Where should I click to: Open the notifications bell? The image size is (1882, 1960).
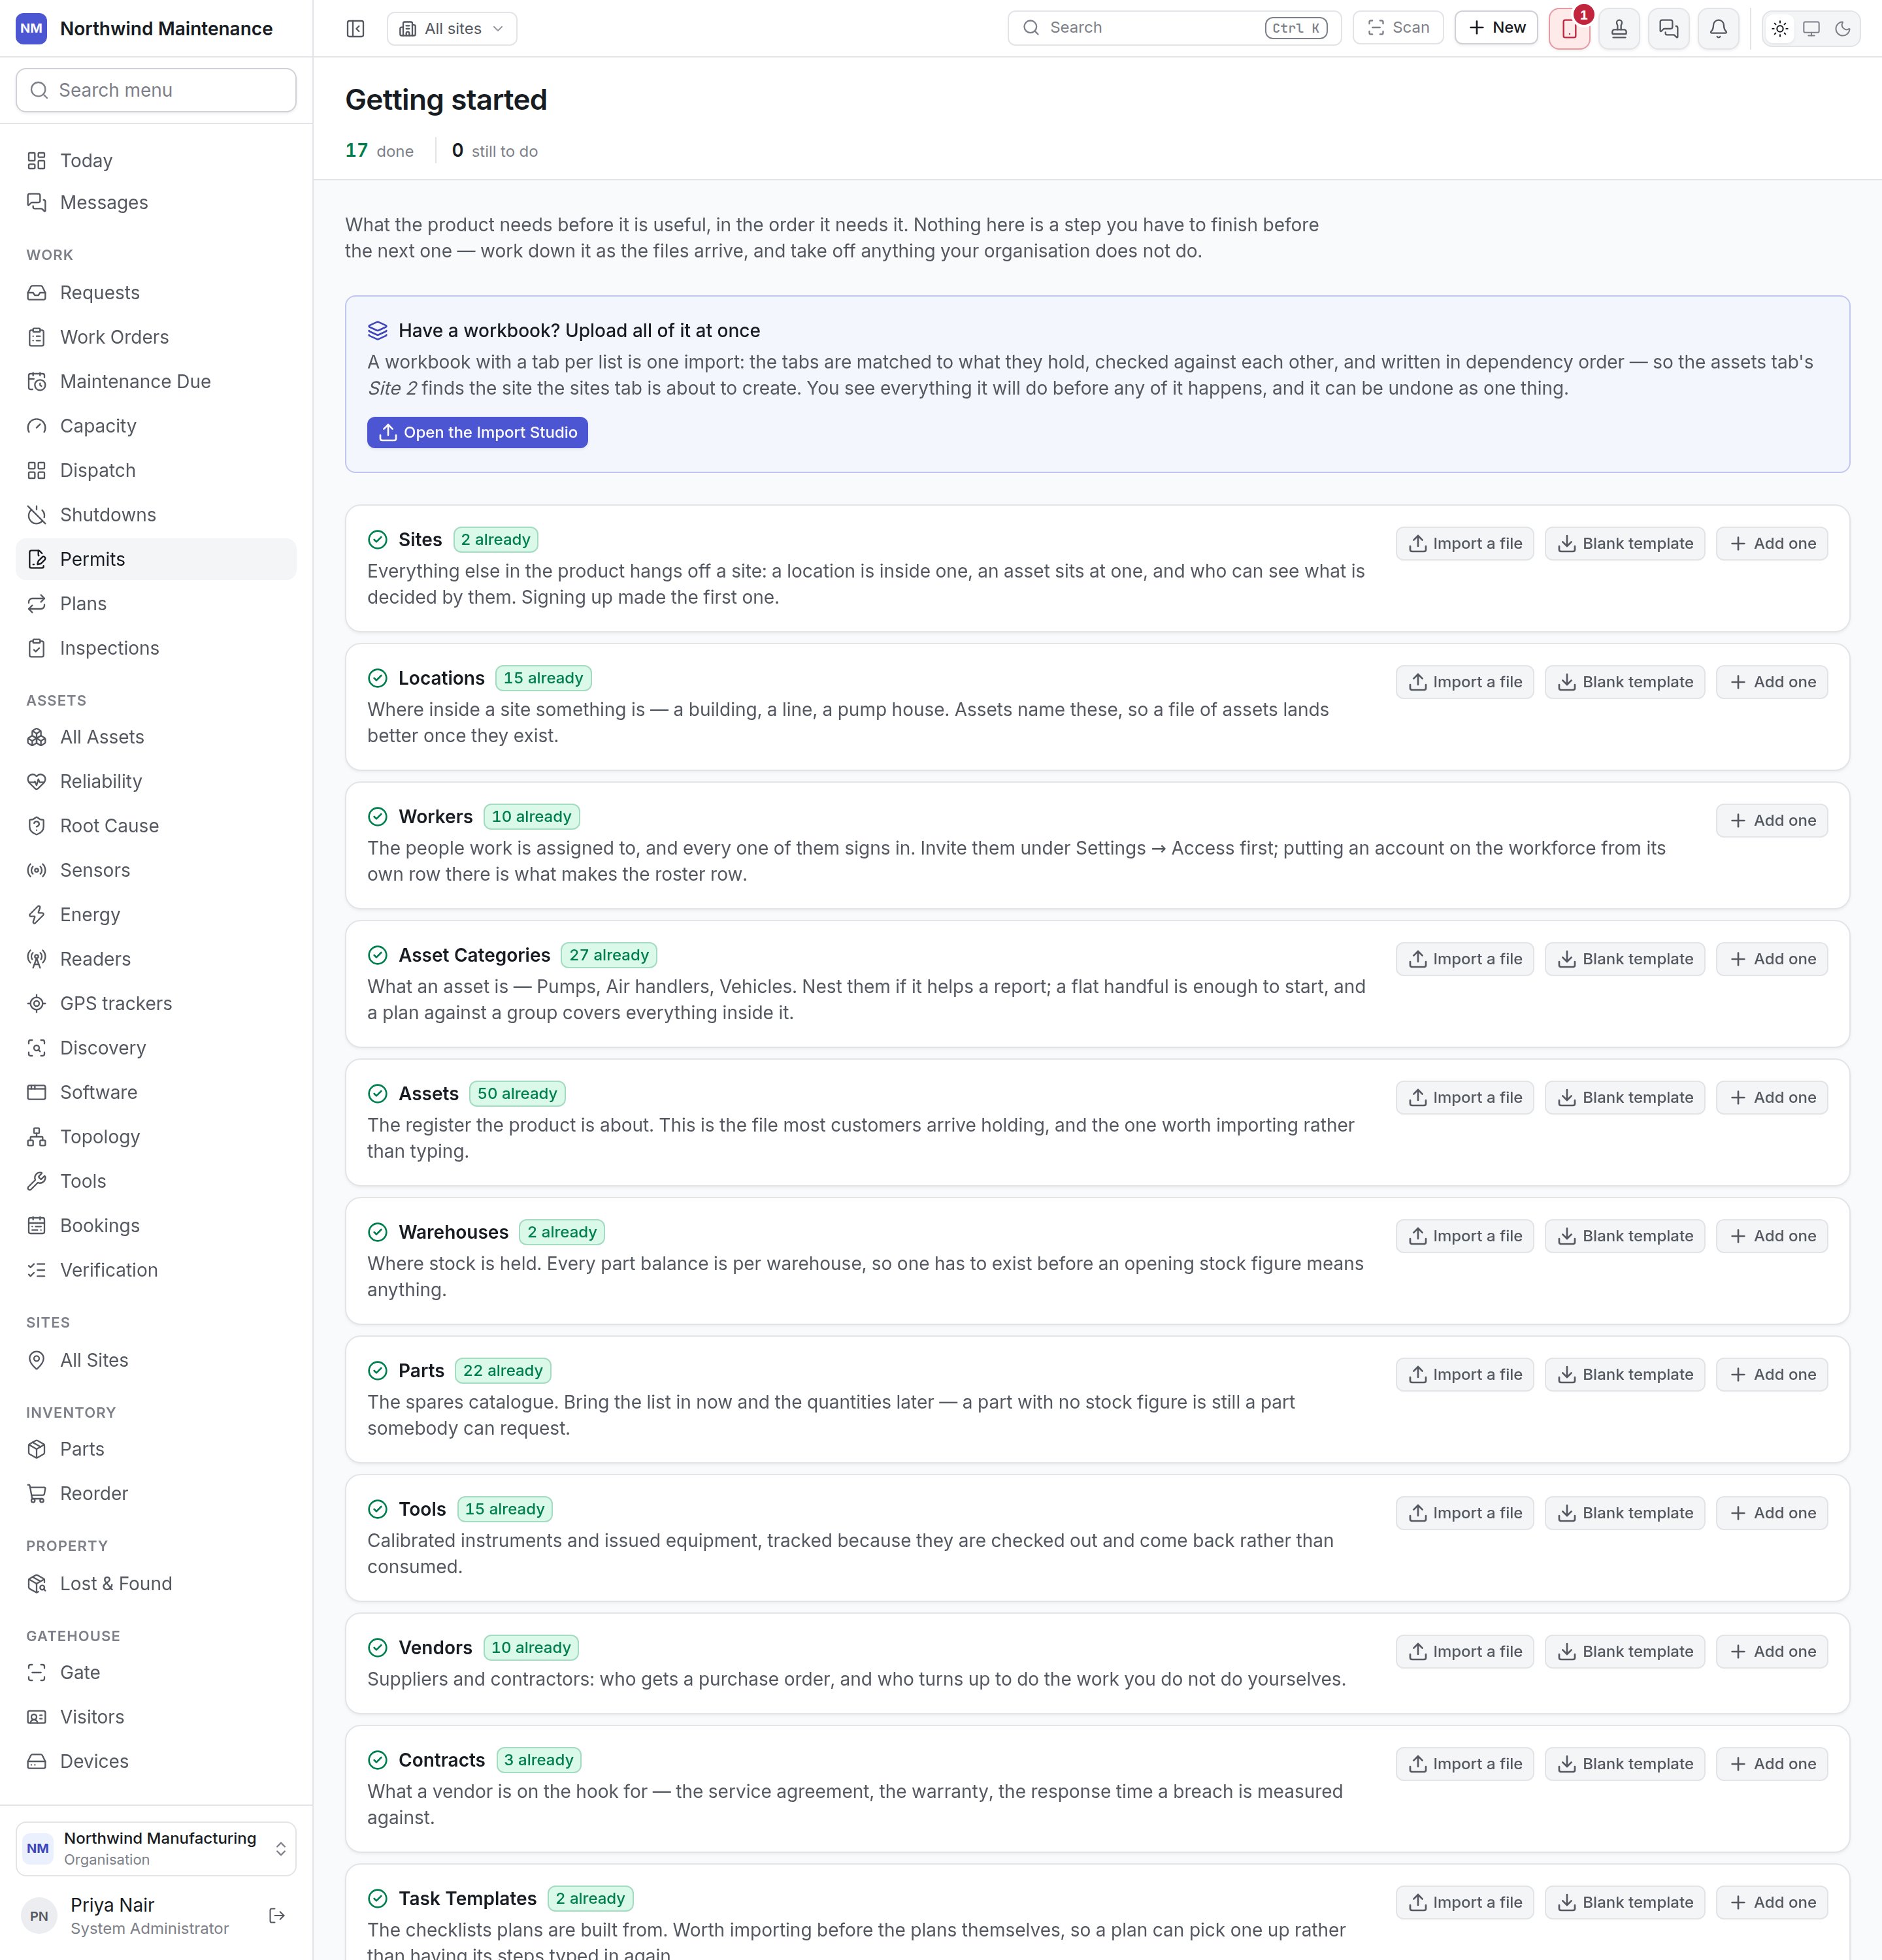1718,29
